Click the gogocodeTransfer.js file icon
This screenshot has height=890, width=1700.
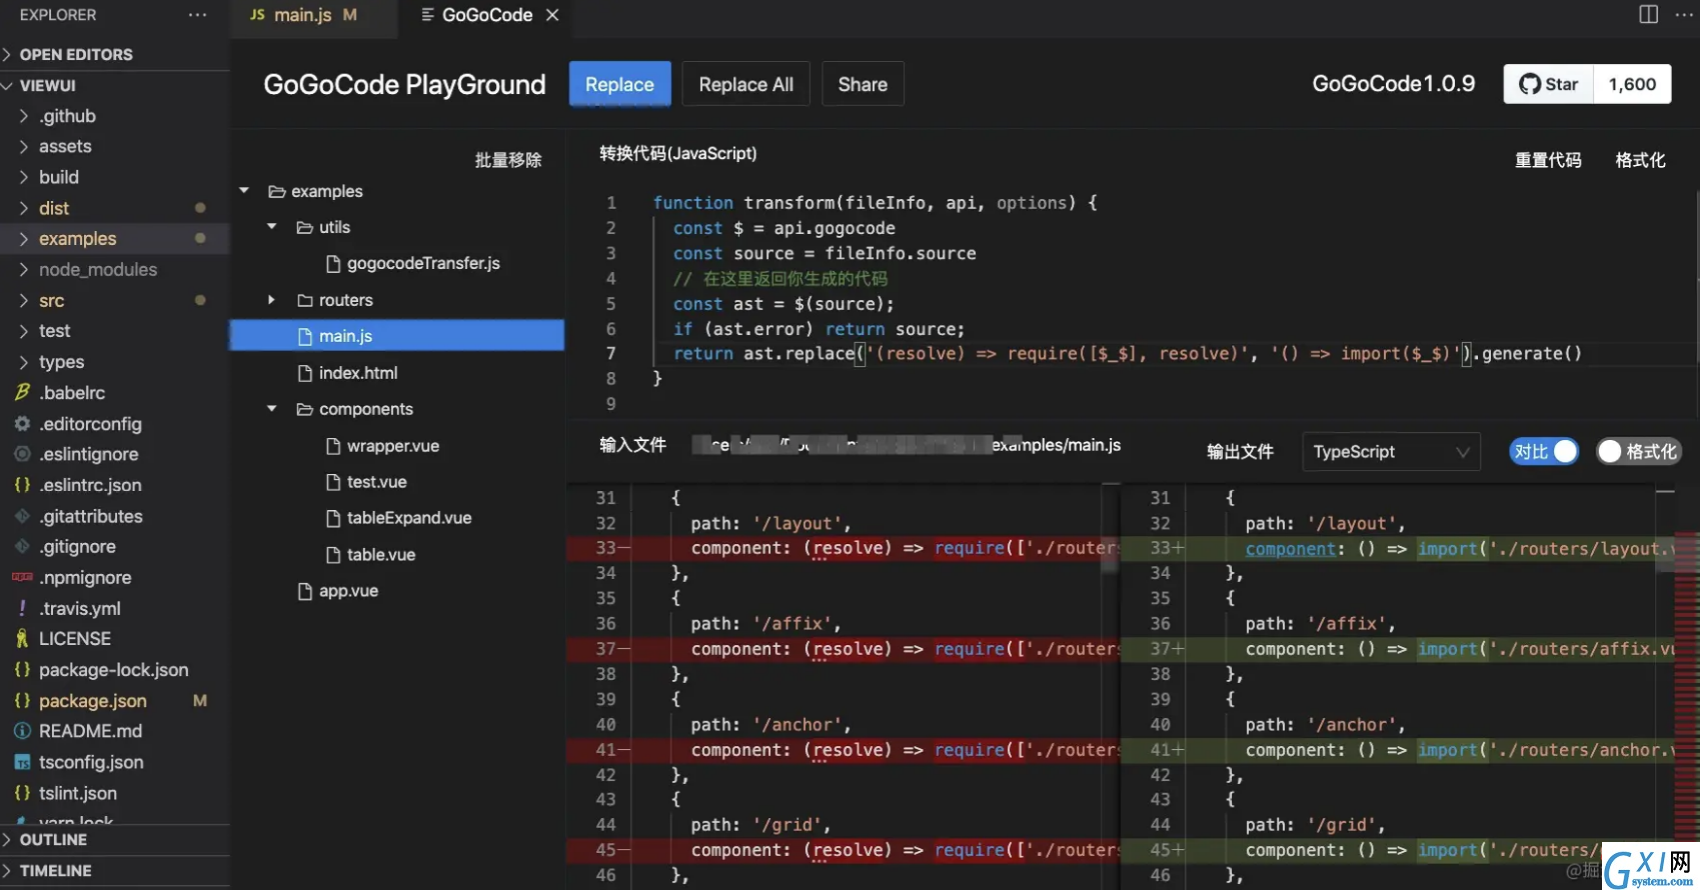tap(334, 264)
